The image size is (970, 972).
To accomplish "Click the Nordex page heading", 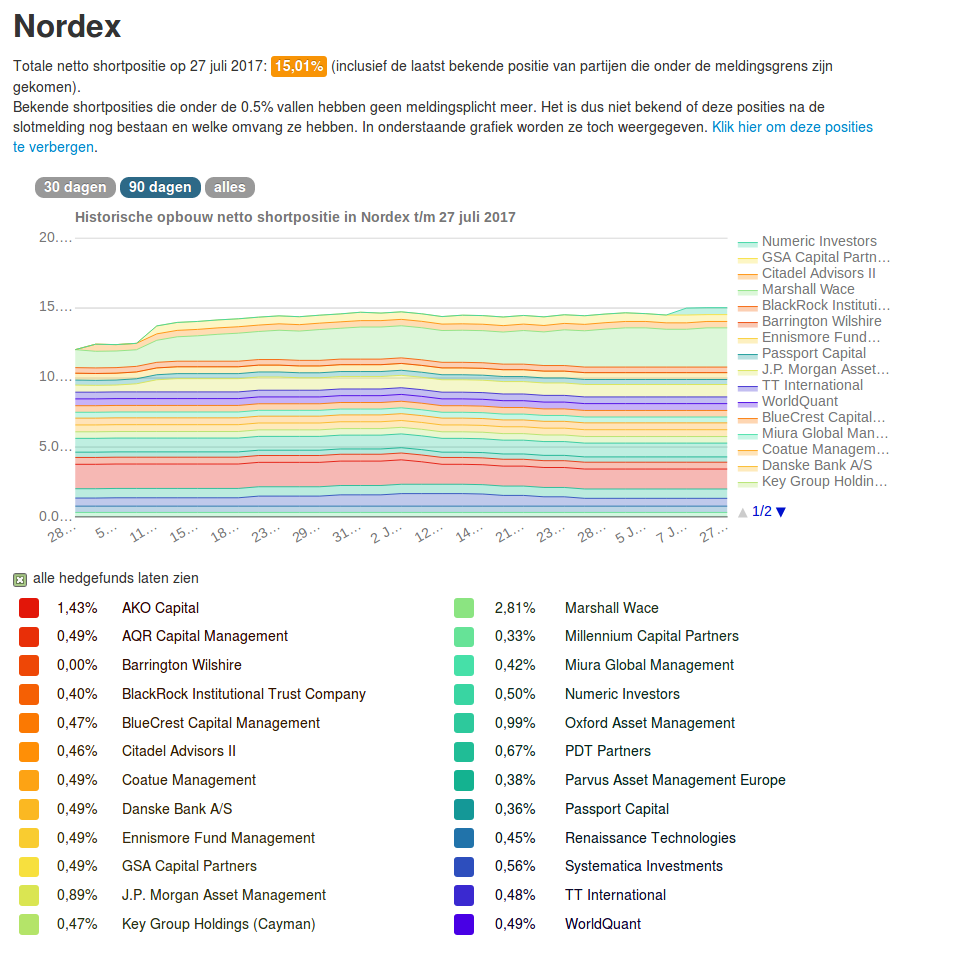I will 67,26.
